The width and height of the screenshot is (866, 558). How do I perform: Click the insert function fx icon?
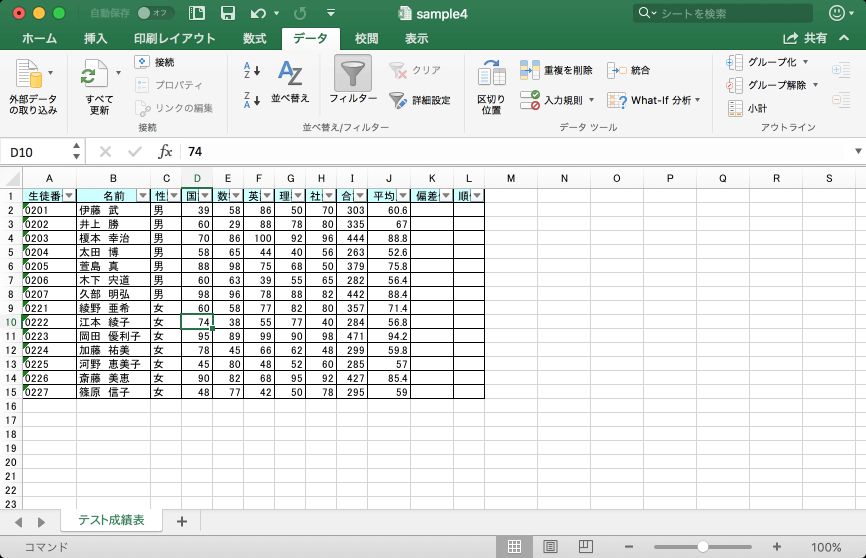coord(165,151)
